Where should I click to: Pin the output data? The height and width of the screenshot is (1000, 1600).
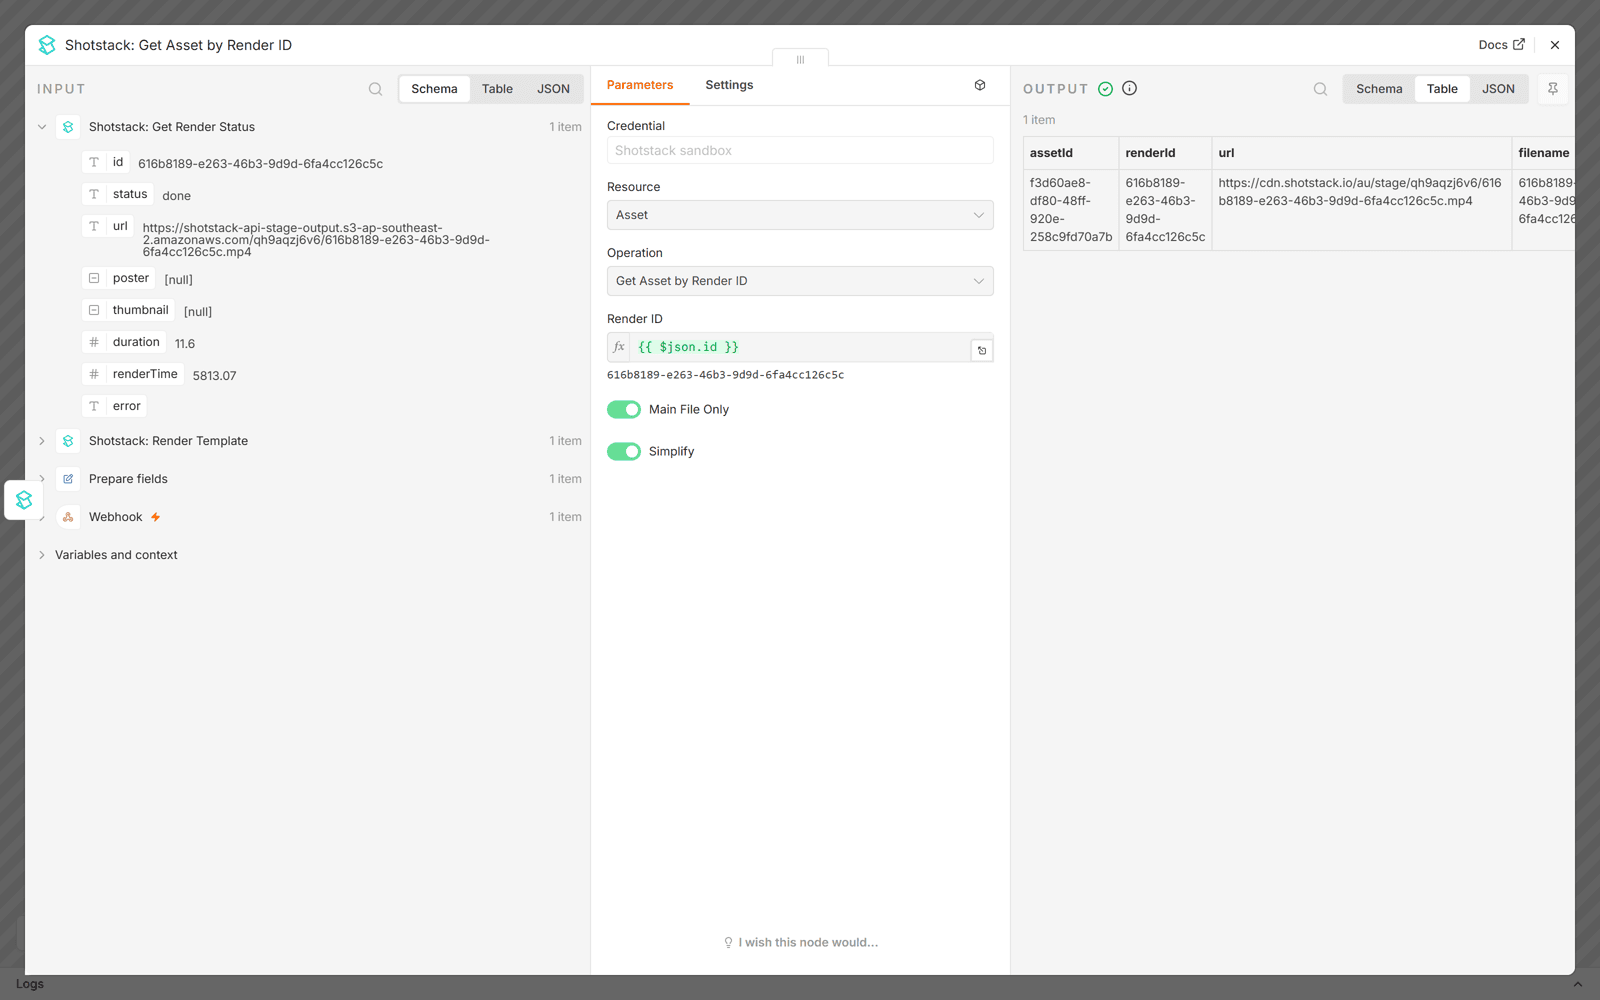(x=1553, y=89)
